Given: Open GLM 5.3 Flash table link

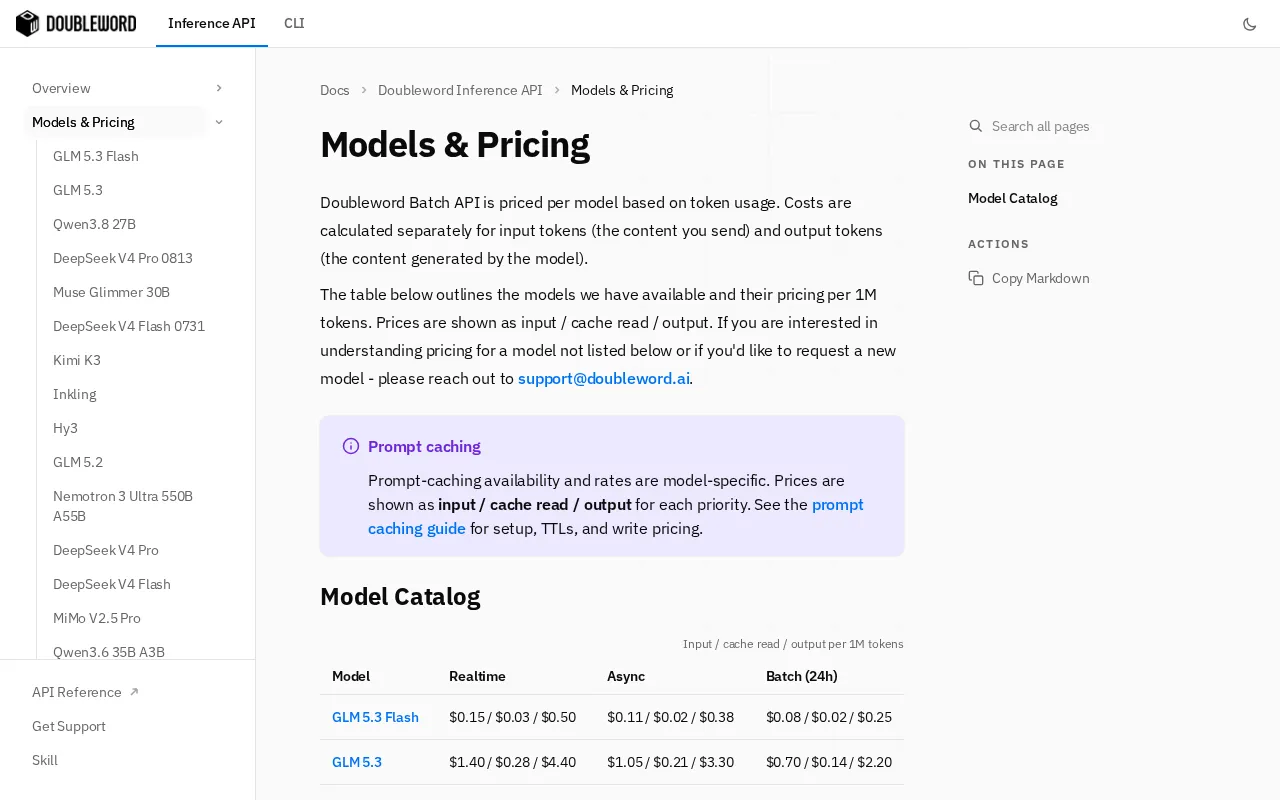Looking at the screenshot, I should click(375, 717).
